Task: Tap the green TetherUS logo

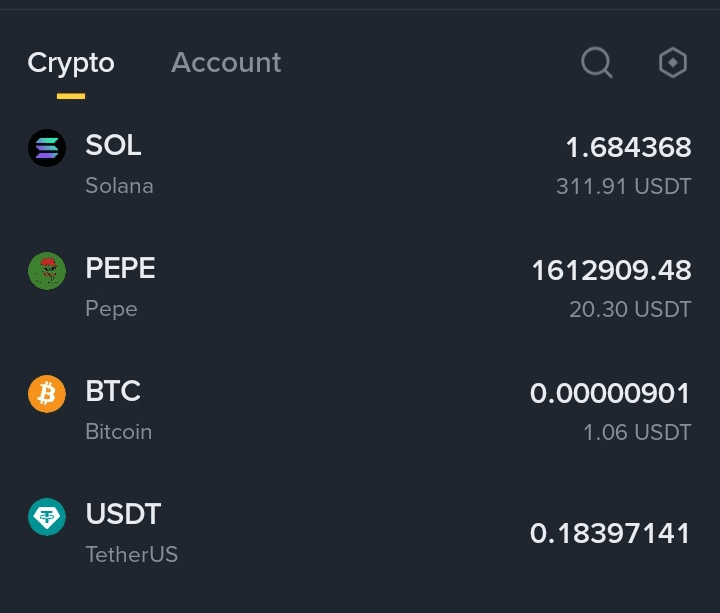Action: point(46,517)
